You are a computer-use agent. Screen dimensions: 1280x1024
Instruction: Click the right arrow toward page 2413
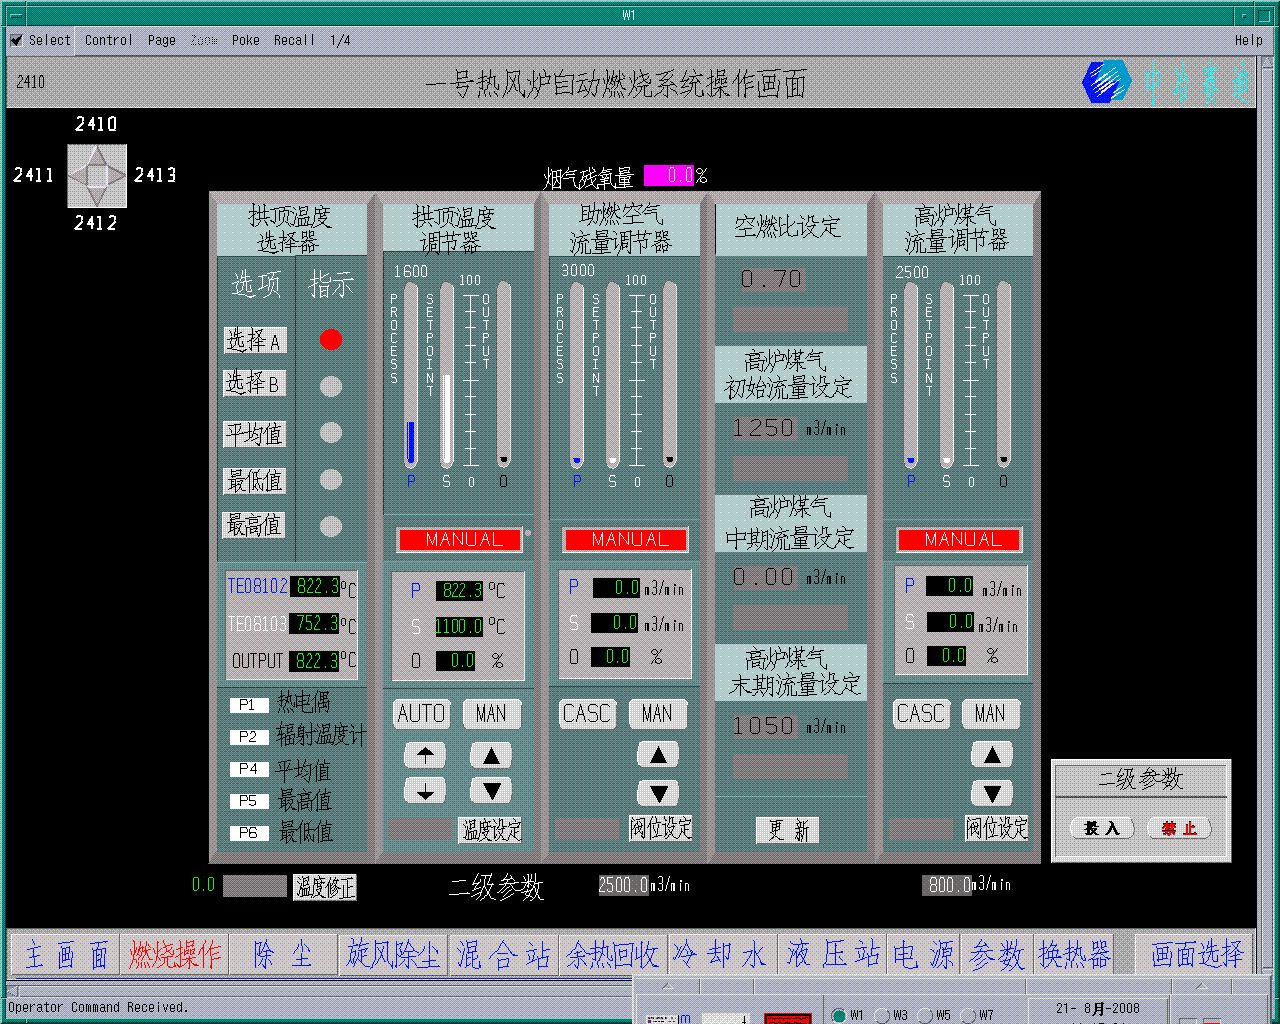click(x=118, y=176)
